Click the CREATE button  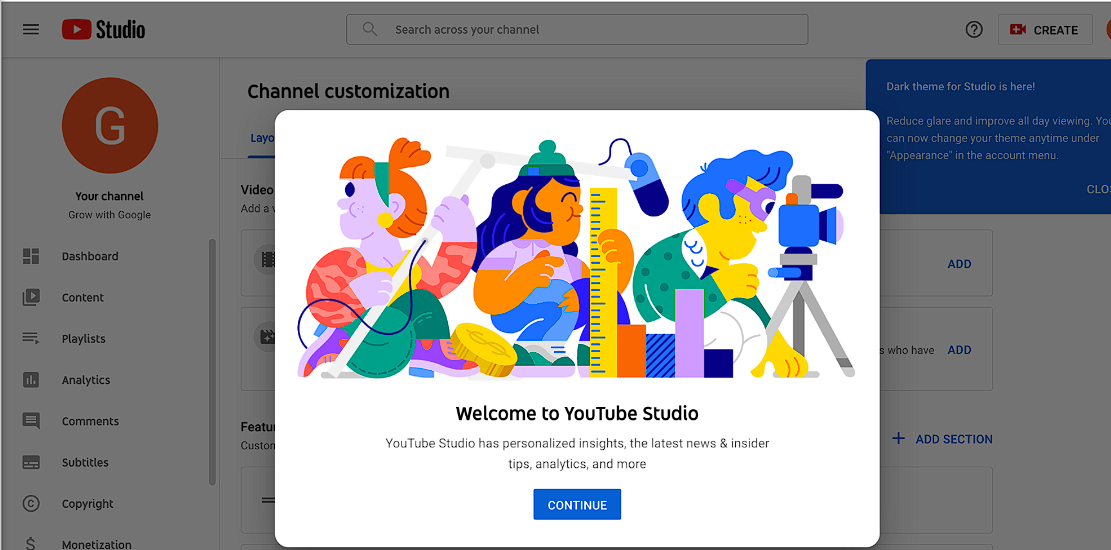[1045, 30]
